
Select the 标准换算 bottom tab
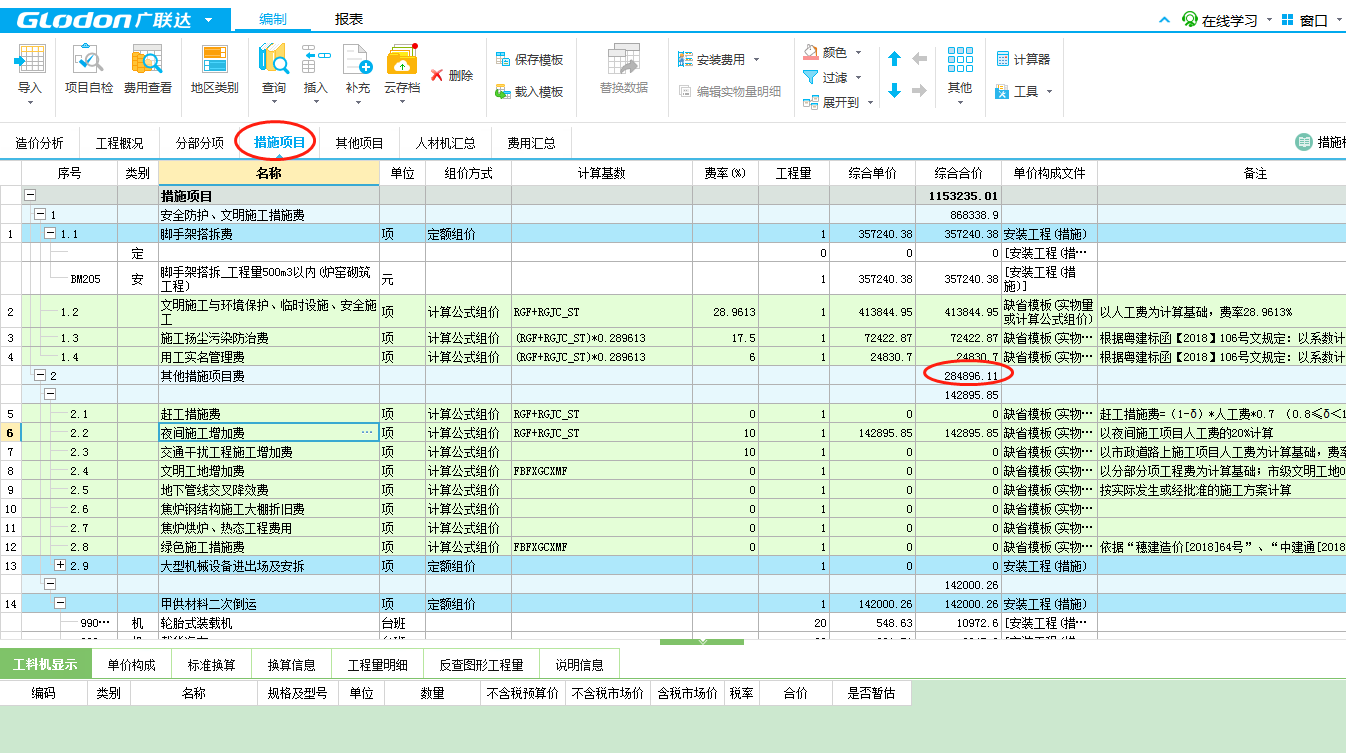(211, 664)
